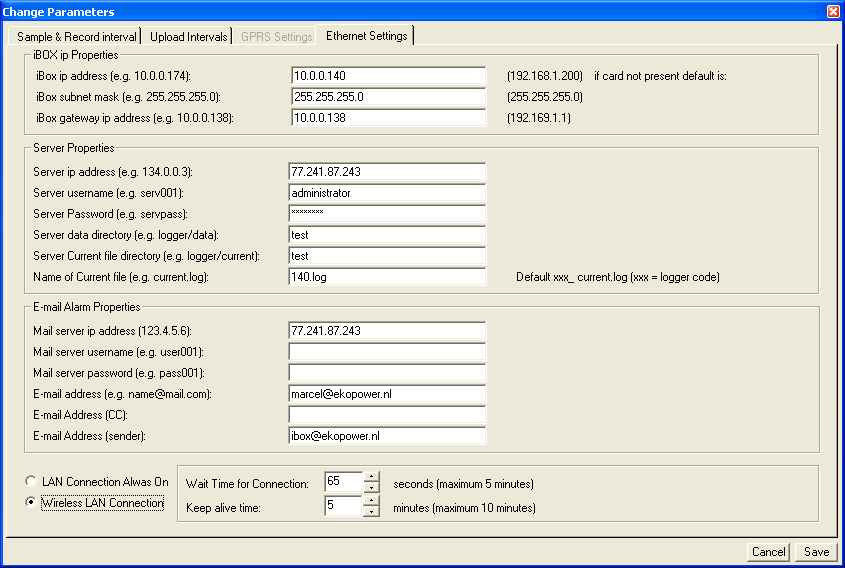This screenshot has height=568, width=845.
Task: Edit the iBox gateway ip address field
Action: pos(388,118)
